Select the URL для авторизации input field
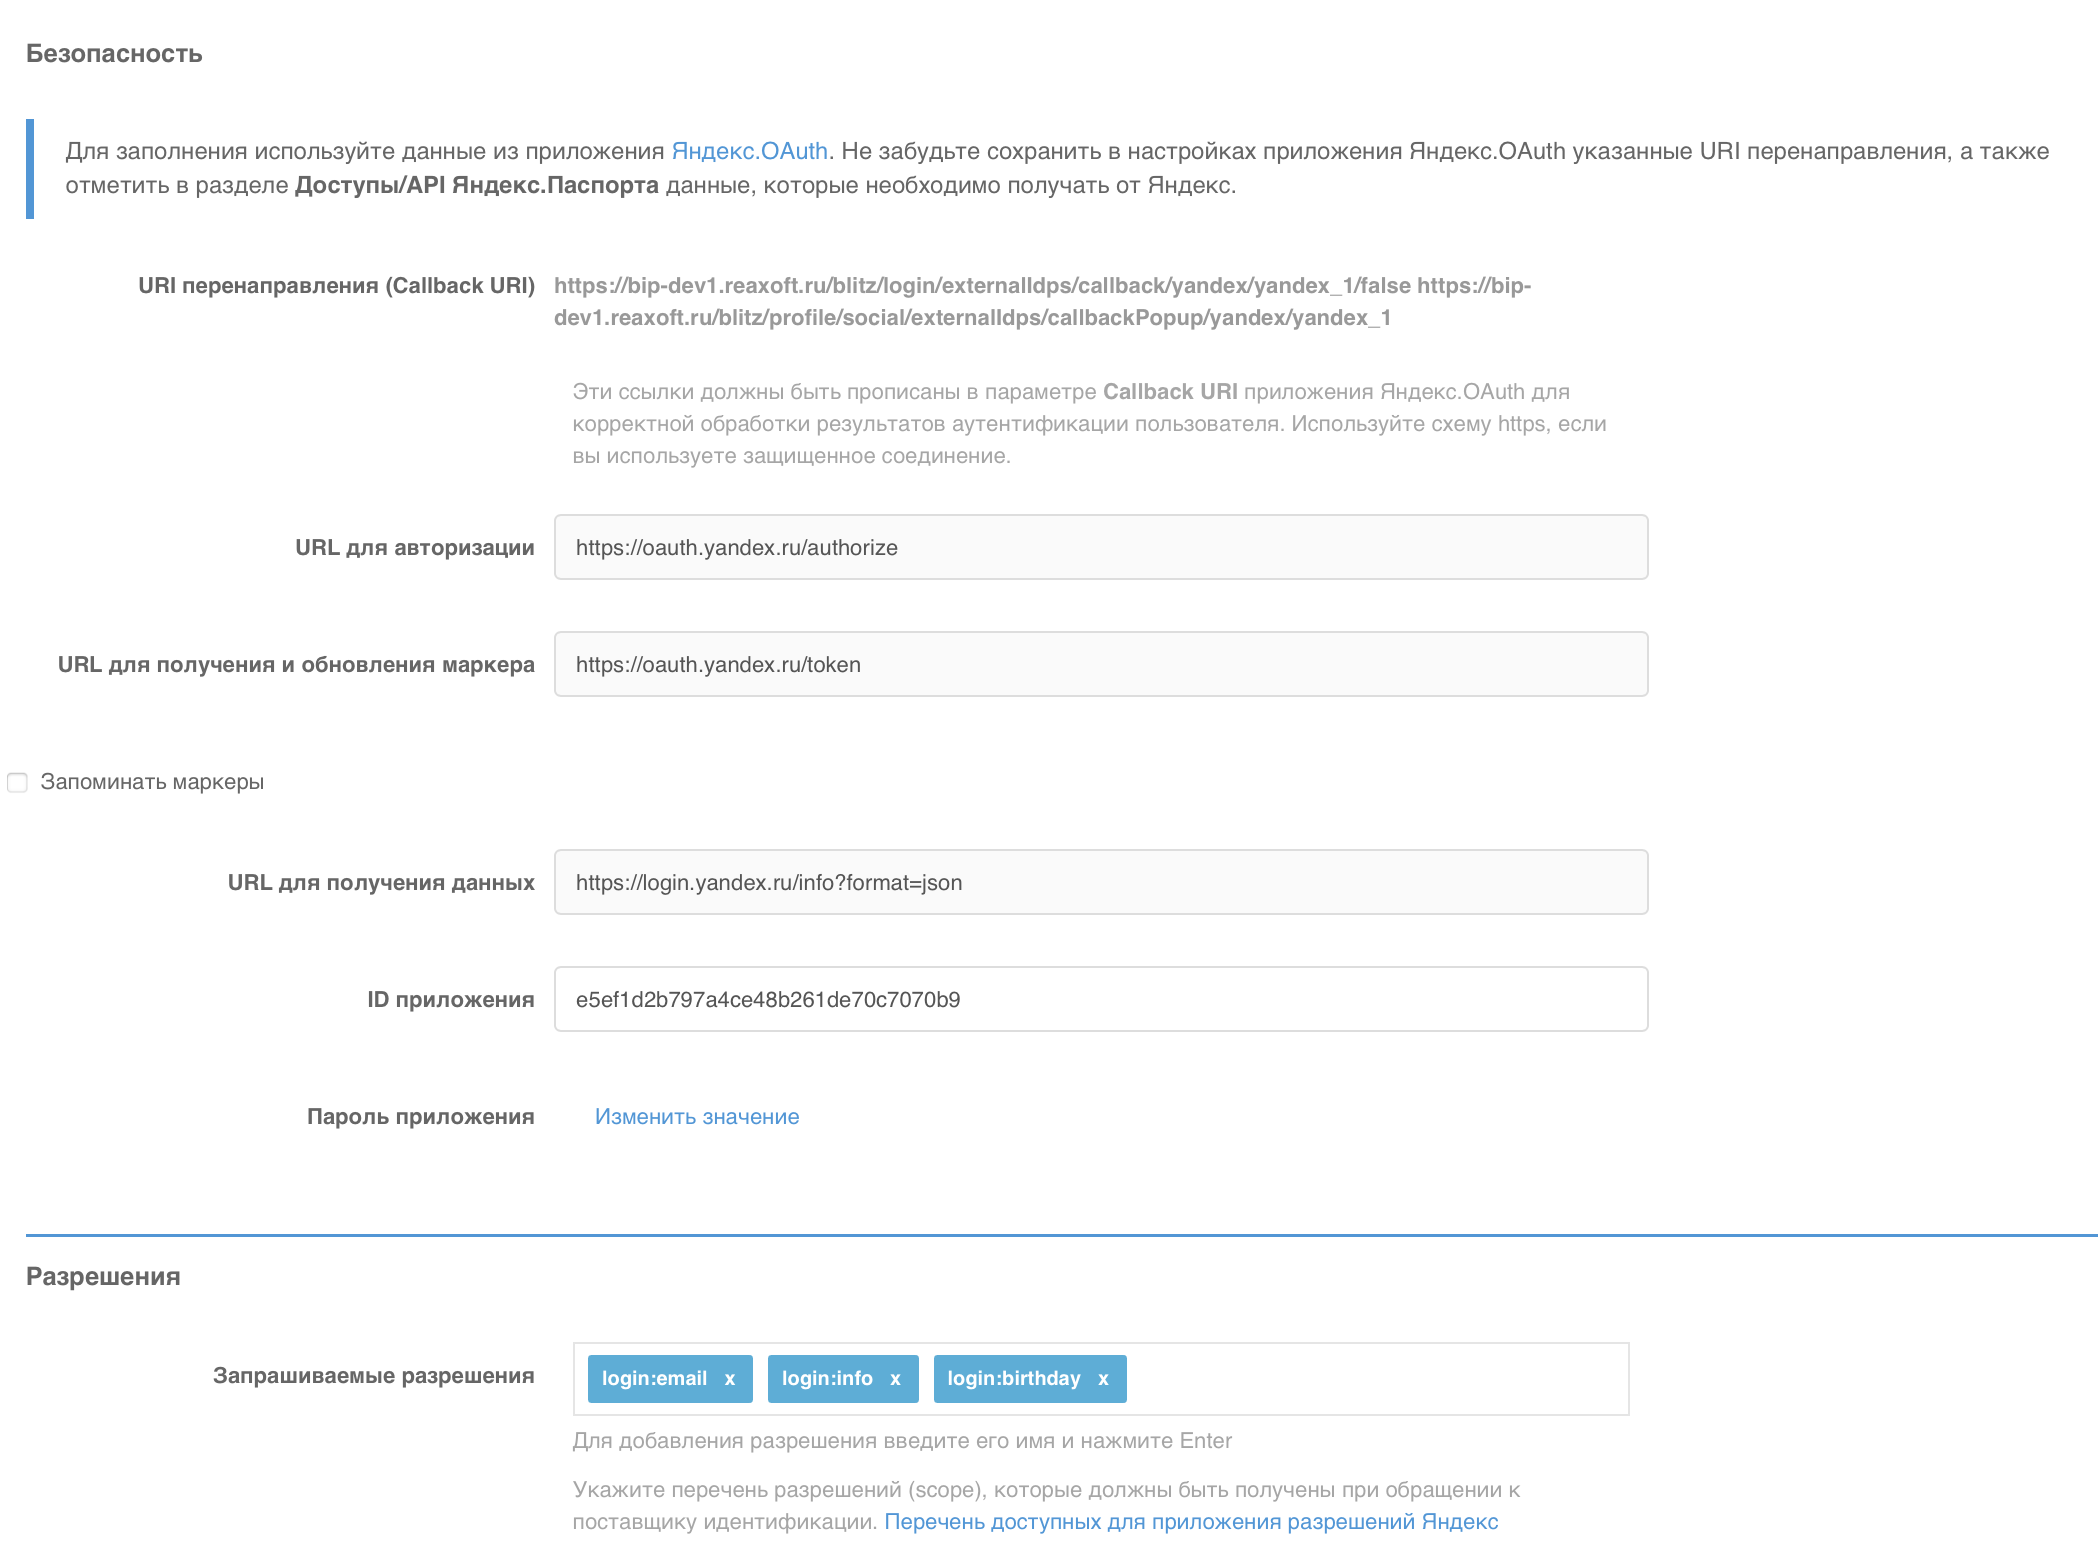The height and width of the screenshot is (1562, 2098). (1100, 547)
